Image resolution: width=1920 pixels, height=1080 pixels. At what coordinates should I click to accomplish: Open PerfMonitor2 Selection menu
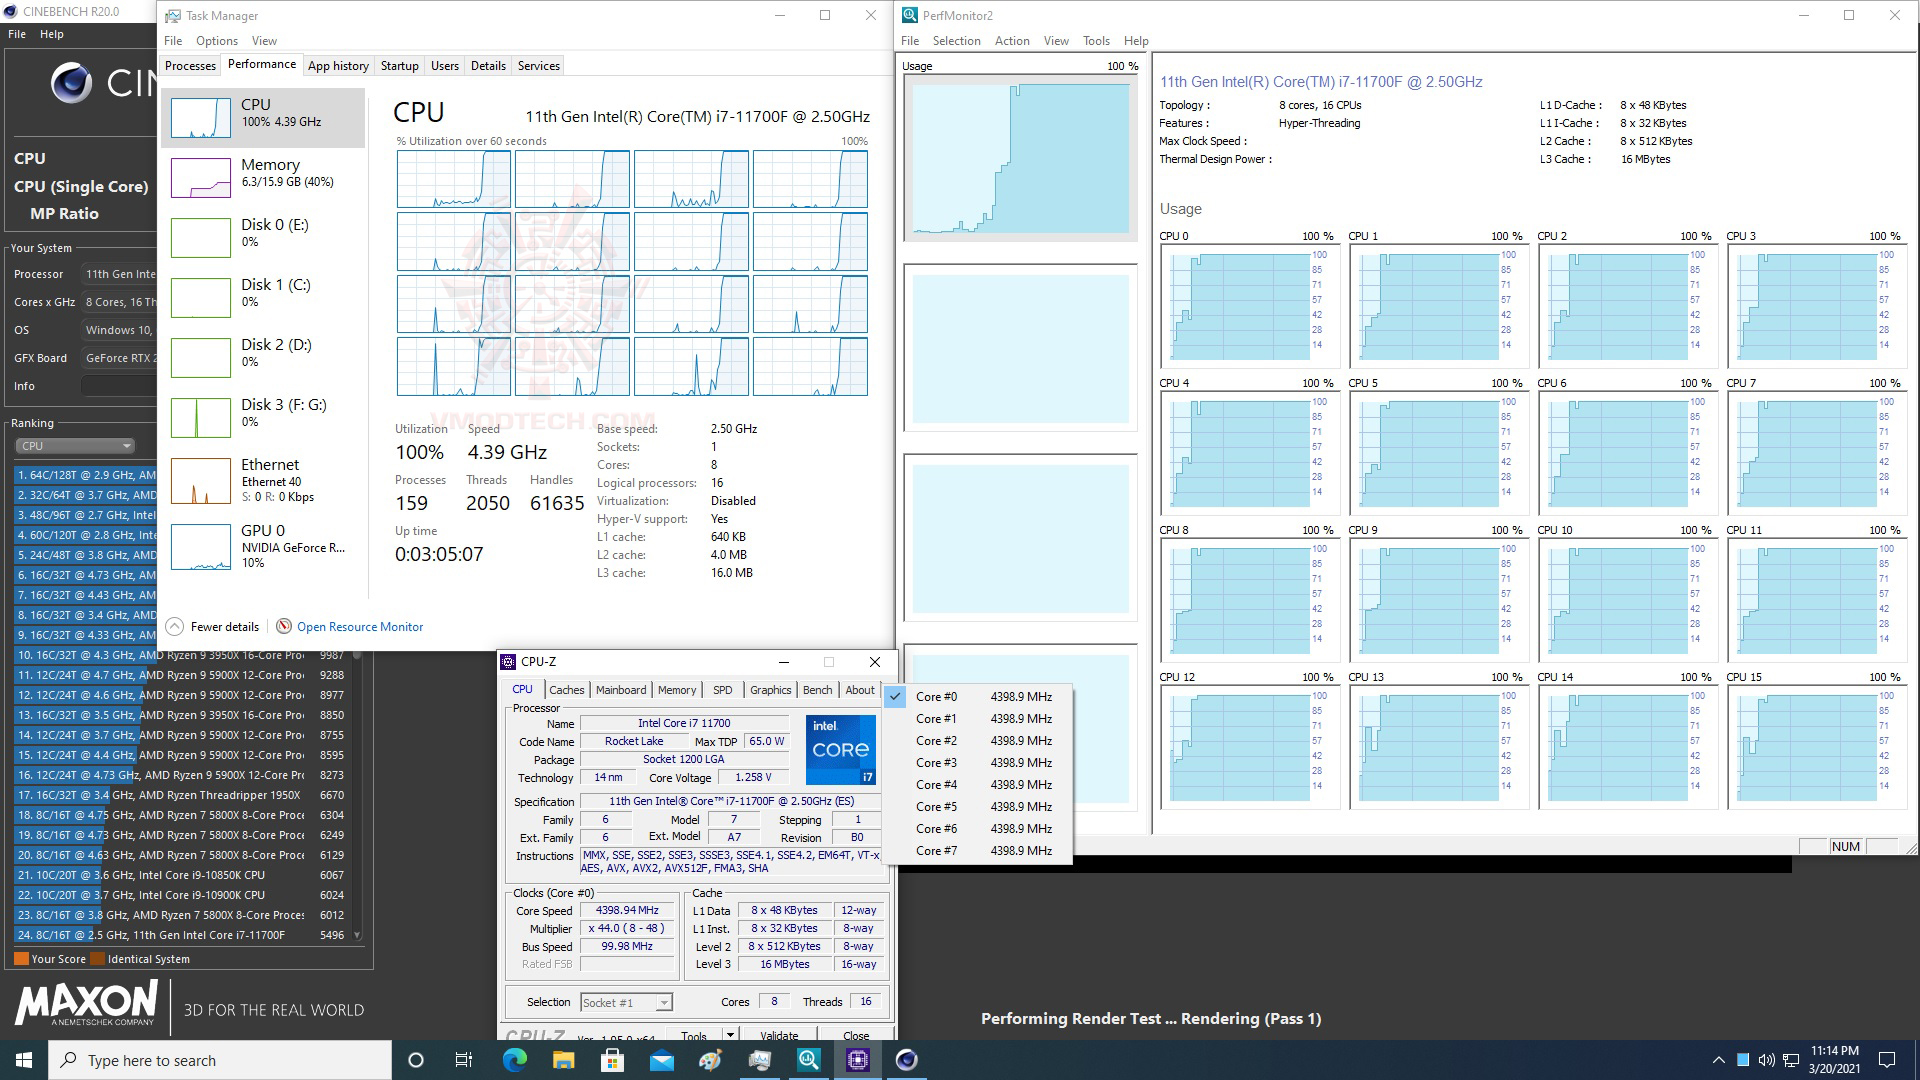(957, 41)
